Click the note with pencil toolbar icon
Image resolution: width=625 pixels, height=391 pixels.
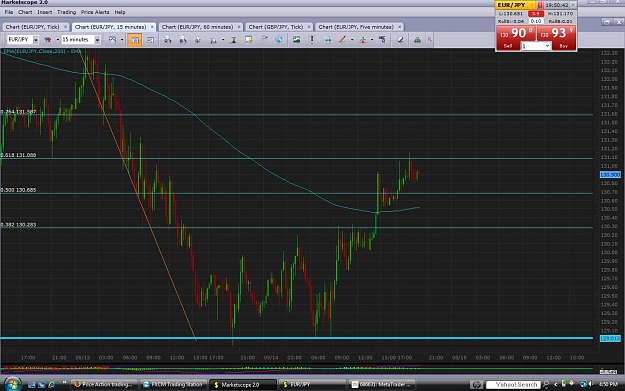(x=248, y=40)
